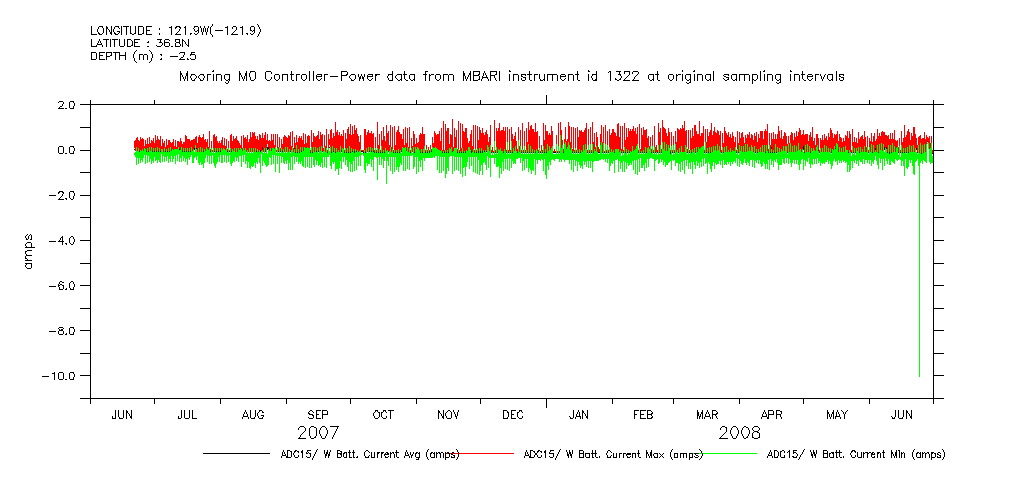The image size is (1009, 504).
Task: Click the 2.0 y-axis tick label
Action: (67, 105)
